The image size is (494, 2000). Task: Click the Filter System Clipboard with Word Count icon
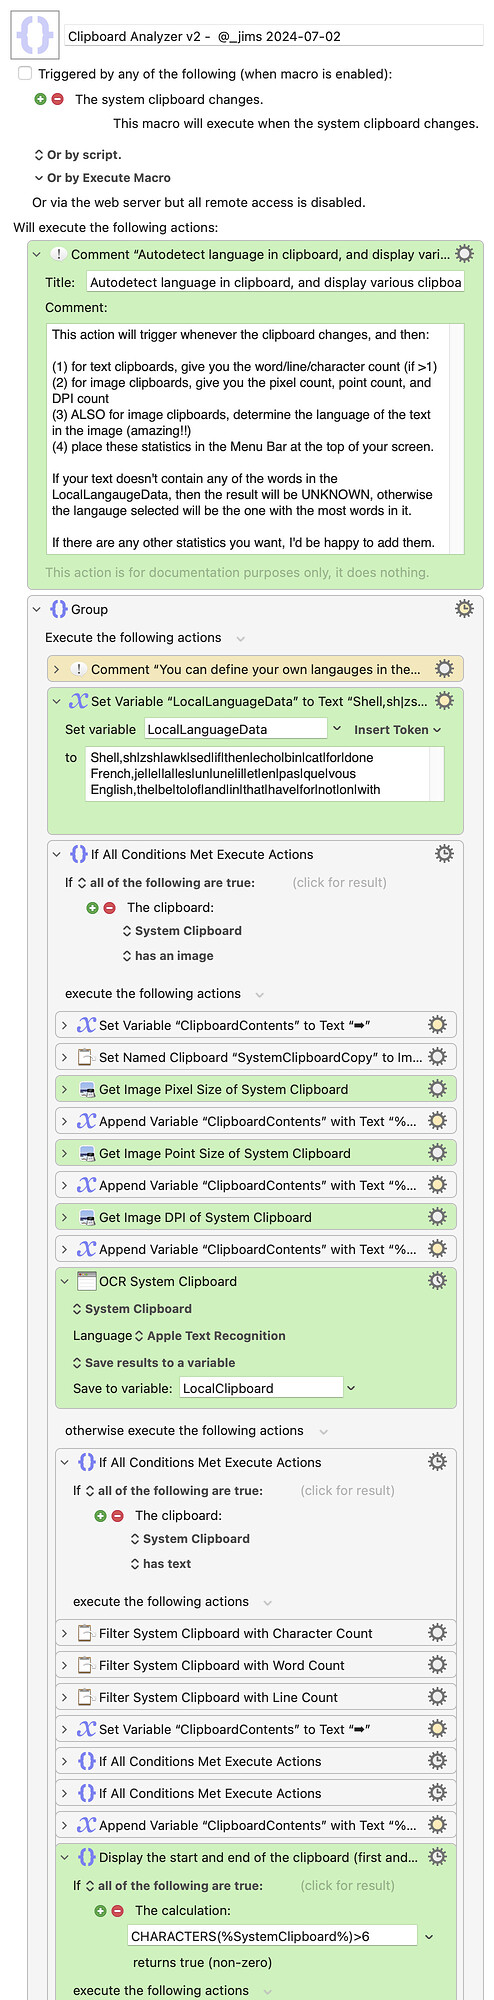pyautogui.click(x=86, y=1665)
